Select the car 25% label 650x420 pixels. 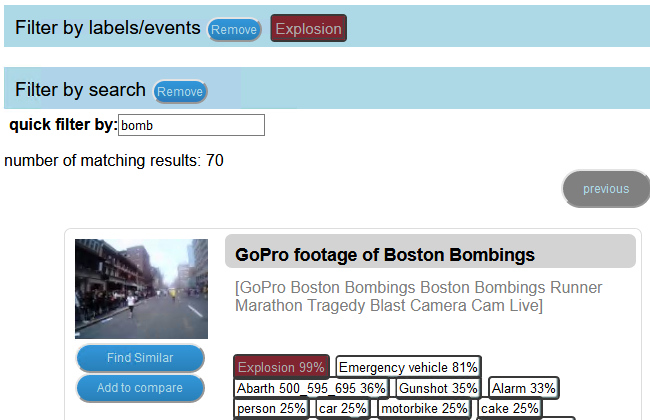tap(342, 408)
